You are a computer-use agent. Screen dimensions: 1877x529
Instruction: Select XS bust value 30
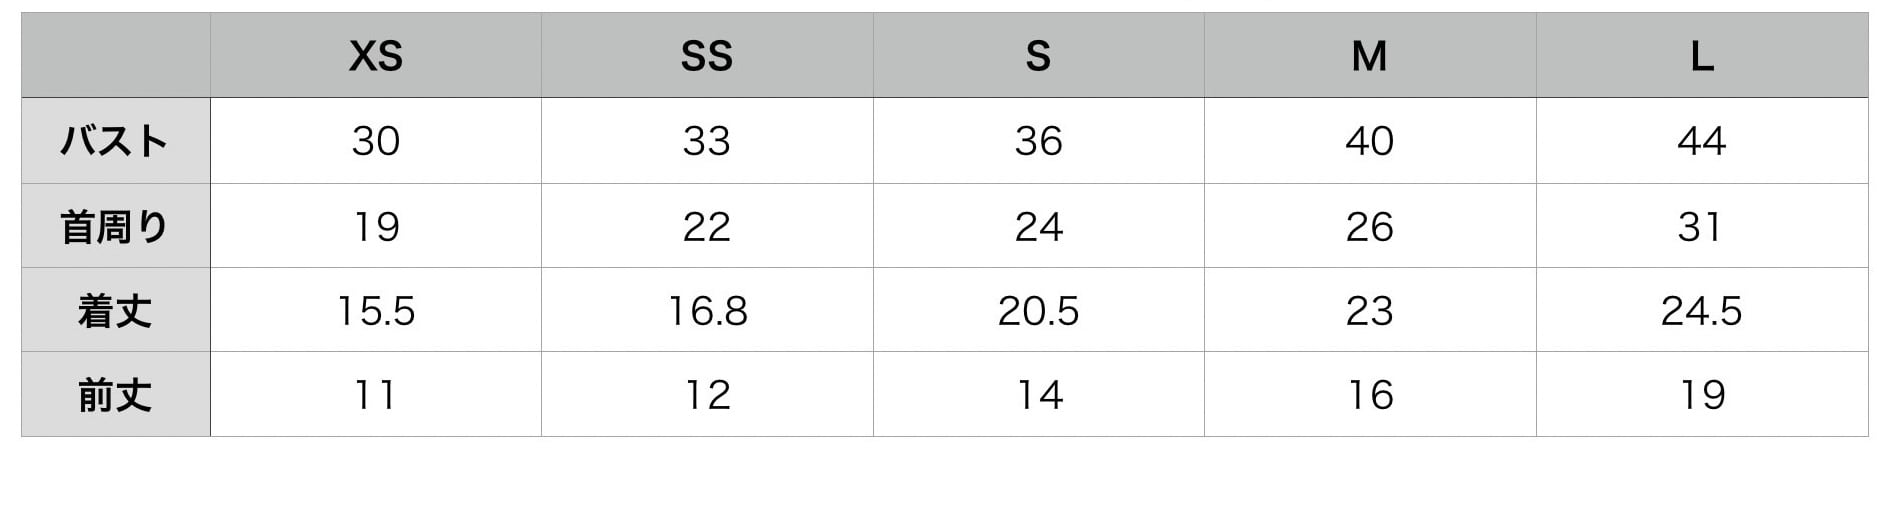tap(376, 141)
